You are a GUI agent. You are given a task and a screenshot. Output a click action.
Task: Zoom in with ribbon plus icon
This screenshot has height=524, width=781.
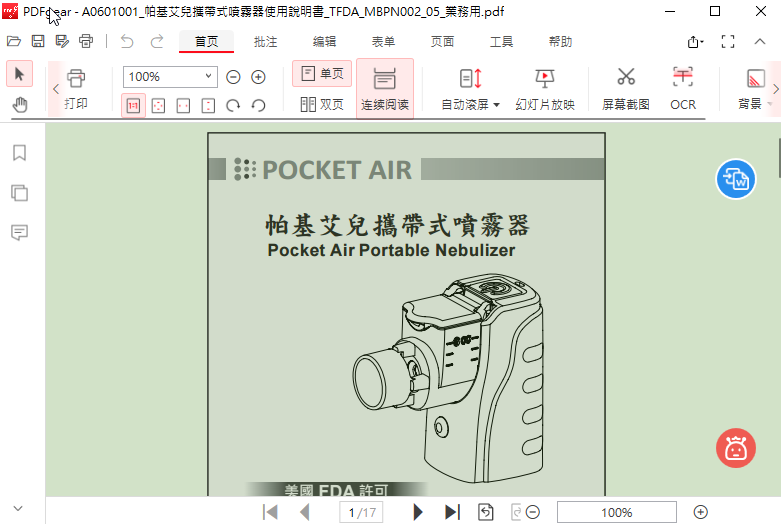tap(258, 77)
